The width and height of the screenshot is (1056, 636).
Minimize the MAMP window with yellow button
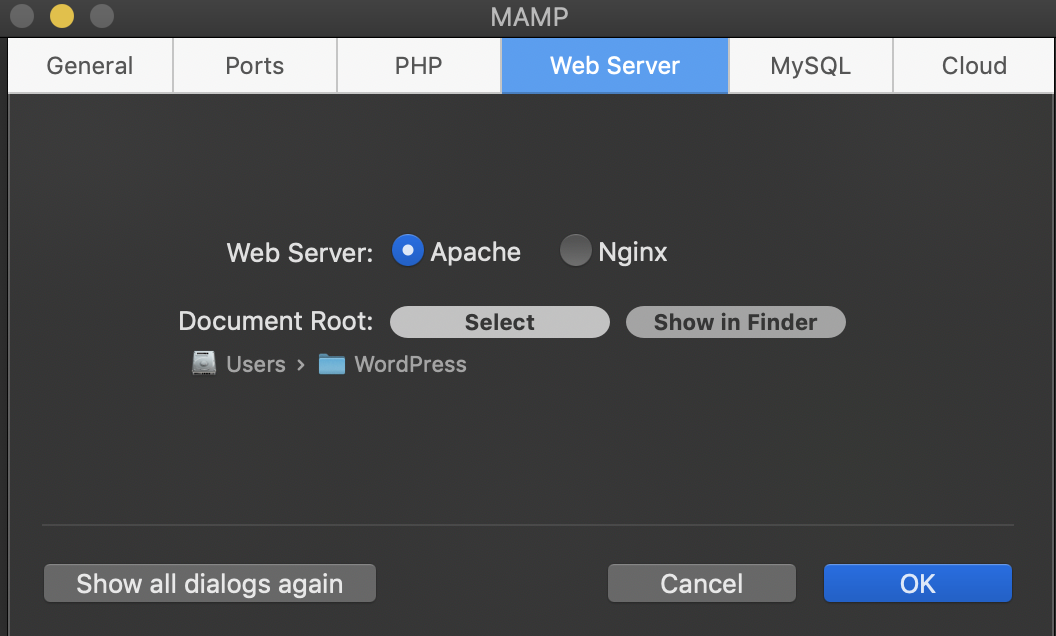62,16
